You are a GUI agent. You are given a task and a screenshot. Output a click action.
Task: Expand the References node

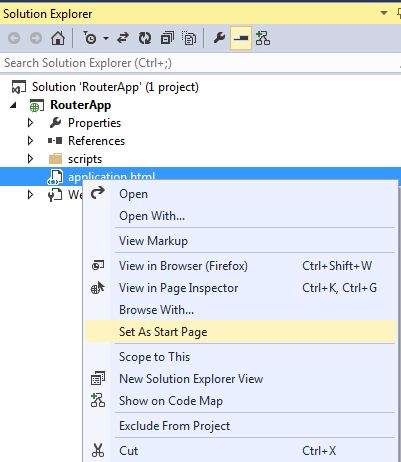coord(30,141)
